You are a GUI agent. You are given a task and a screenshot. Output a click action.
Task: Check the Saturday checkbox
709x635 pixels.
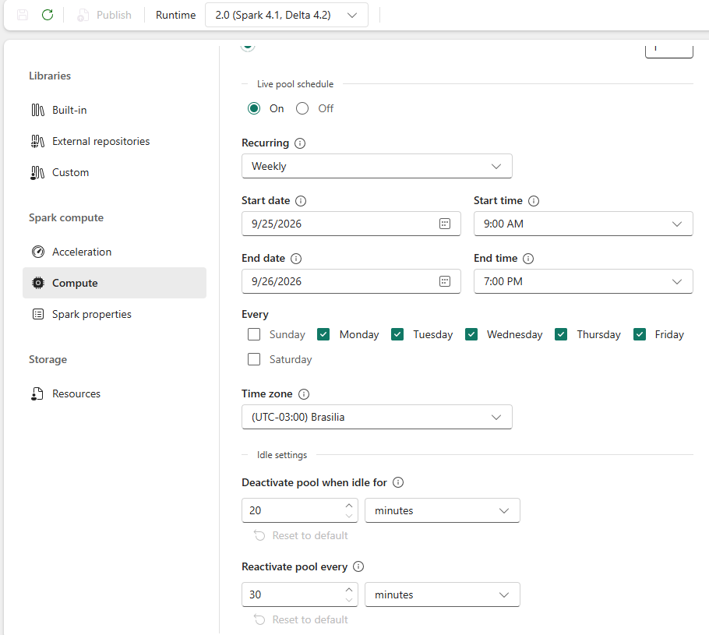[254, 359]
